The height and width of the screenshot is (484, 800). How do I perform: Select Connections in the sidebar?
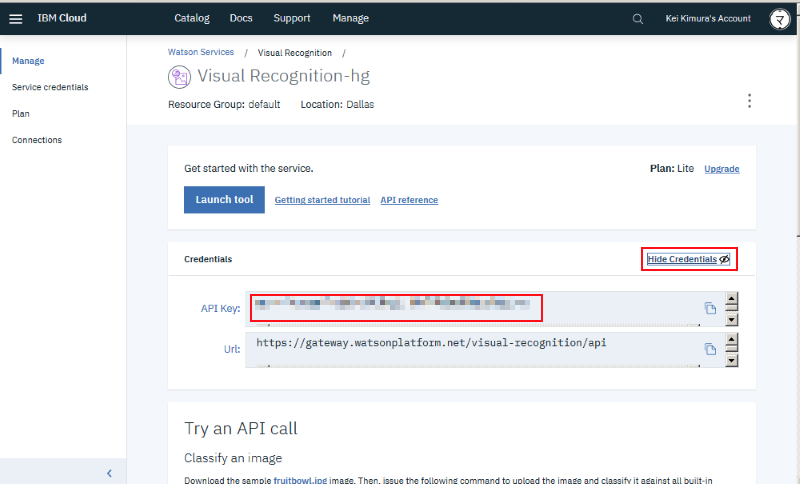[37, 140]
